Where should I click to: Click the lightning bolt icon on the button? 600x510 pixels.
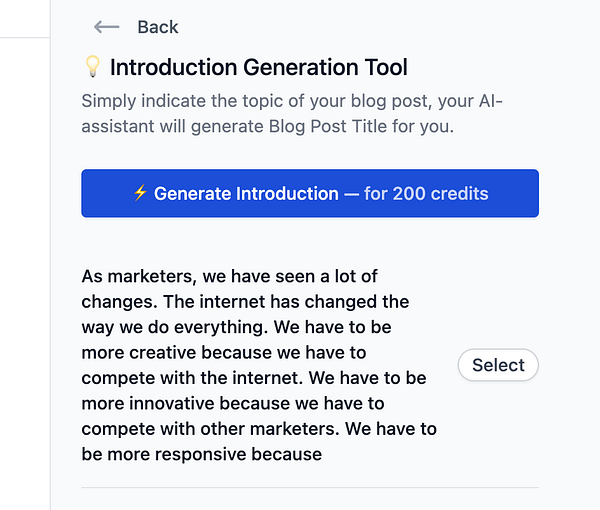[x=140, y=193]
